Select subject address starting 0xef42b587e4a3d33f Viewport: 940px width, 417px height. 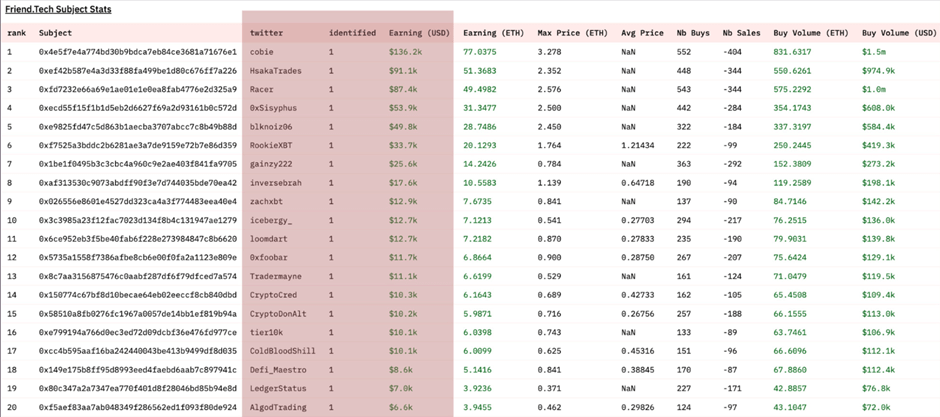click(138, 71)
